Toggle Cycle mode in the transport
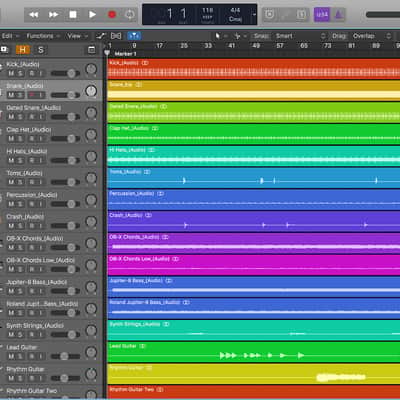400x400 pixels. [130, 15]
